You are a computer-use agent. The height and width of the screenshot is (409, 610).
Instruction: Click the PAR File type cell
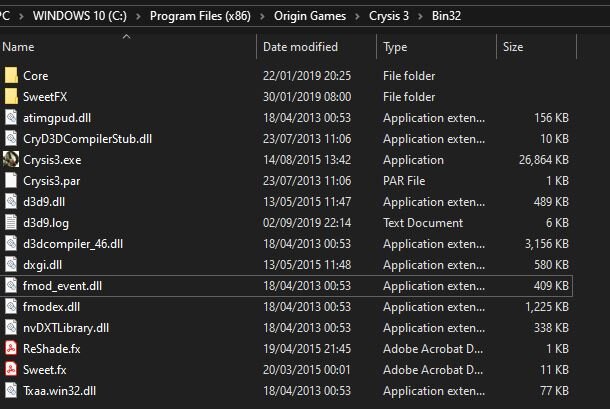(x=404, y=181)
